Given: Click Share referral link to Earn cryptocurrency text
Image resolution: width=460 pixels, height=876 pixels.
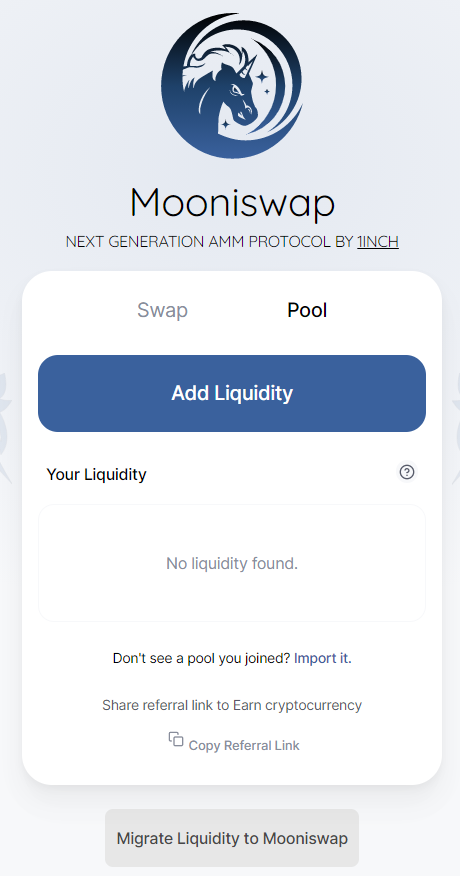Looking at the screenshot, I should (x=232, y=705).
